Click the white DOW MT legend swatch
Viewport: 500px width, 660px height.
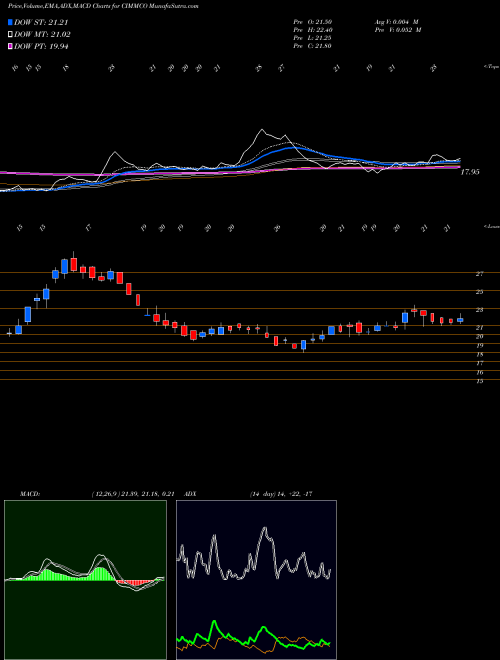pos(10,35)
